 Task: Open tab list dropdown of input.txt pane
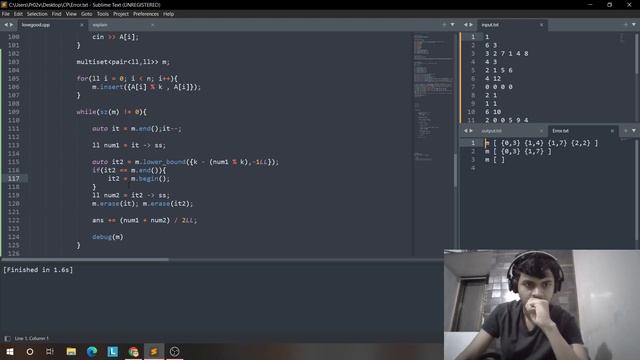pyautogui.click(x=634, y=25)
